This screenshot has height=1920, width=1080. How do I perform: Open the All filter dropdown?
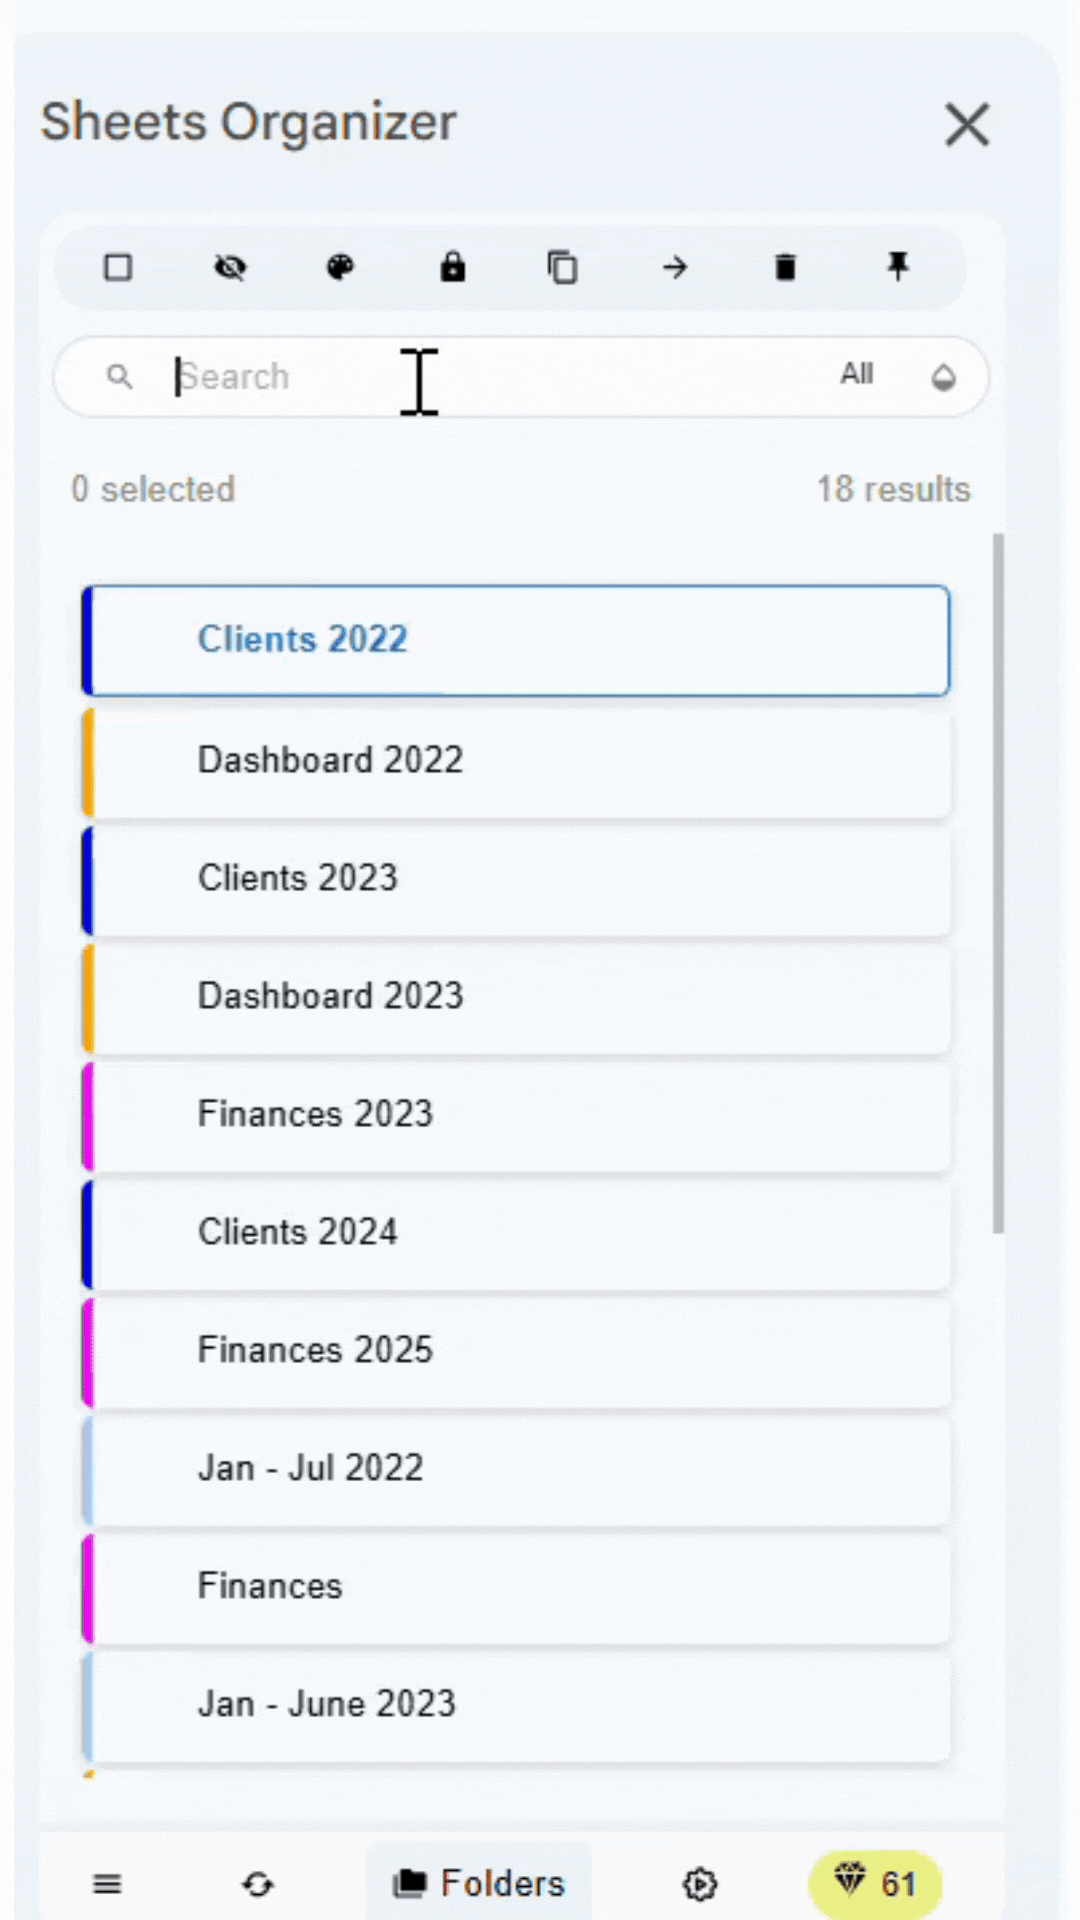(x=857, y=375)
